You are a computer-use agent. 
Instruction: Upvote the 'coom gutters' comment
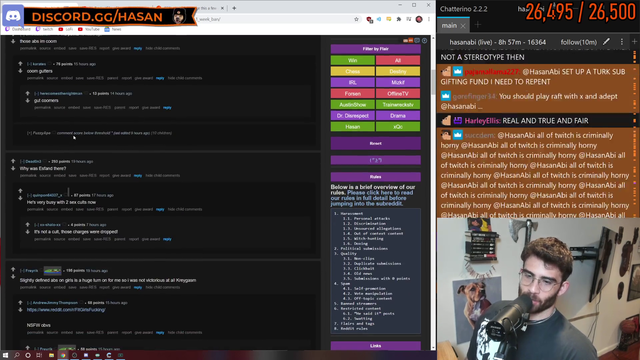[x=20, y=64]
